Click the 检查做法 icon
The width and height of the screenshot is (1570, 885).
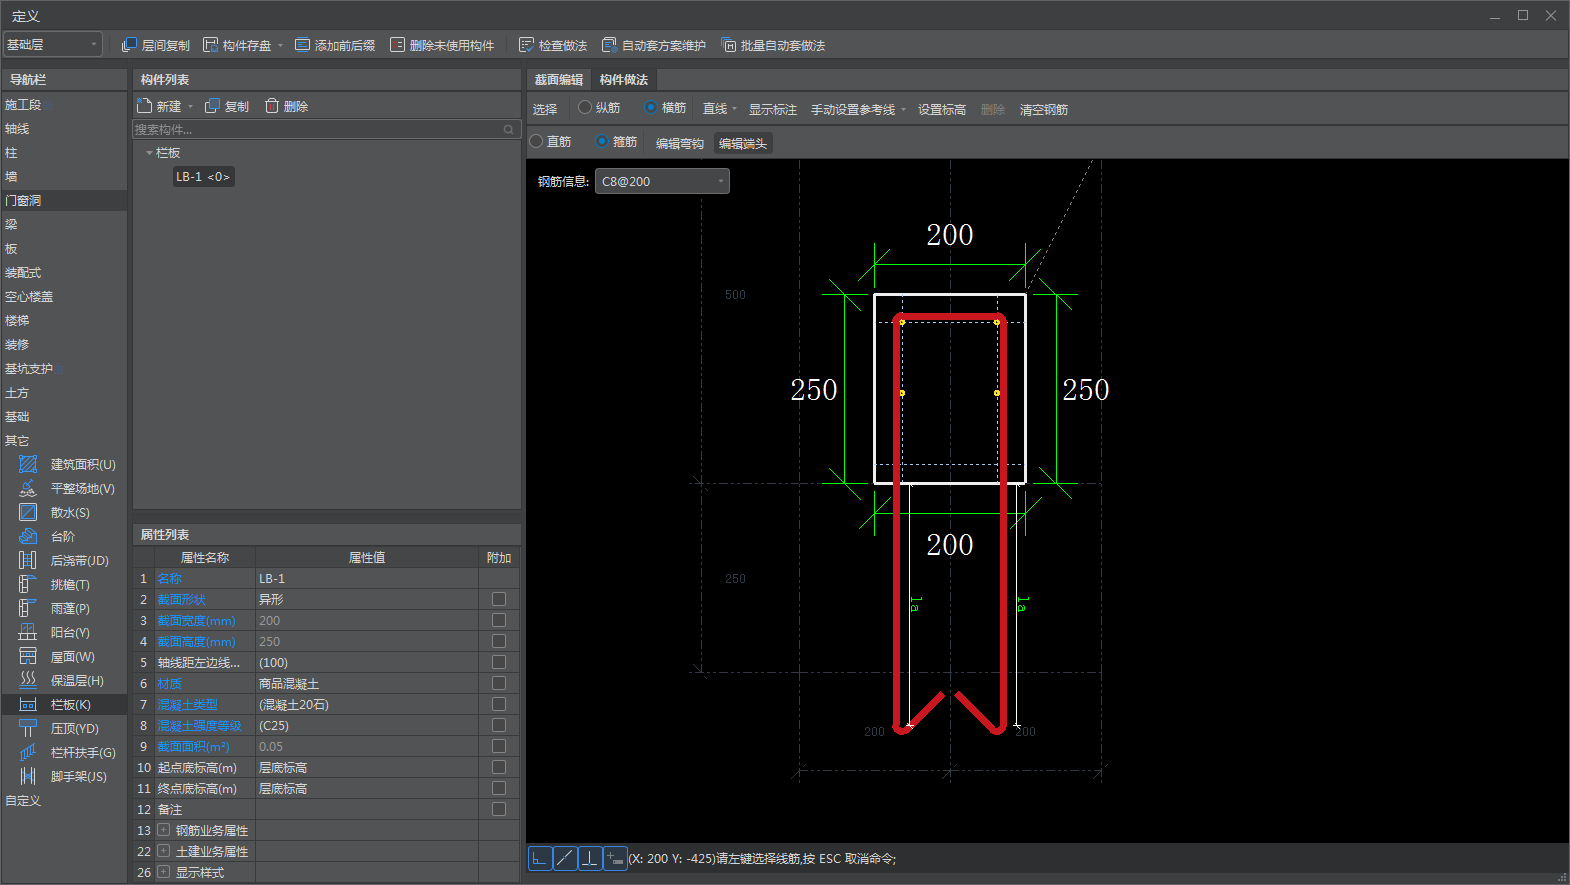pos(526,45)
